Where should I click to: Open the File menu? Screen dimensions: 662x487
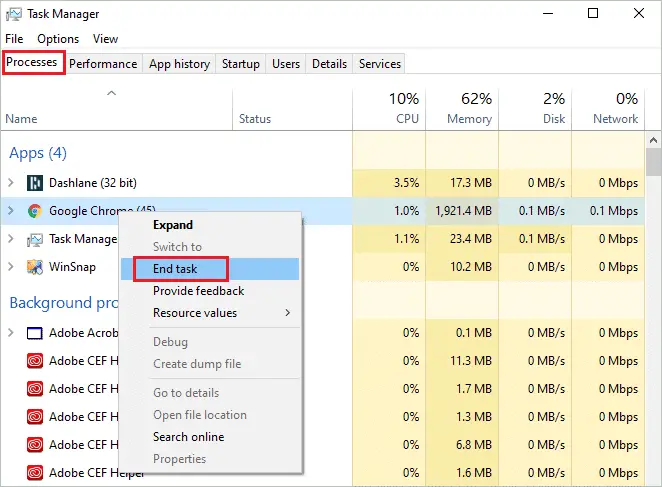click(x=14, y=39)
